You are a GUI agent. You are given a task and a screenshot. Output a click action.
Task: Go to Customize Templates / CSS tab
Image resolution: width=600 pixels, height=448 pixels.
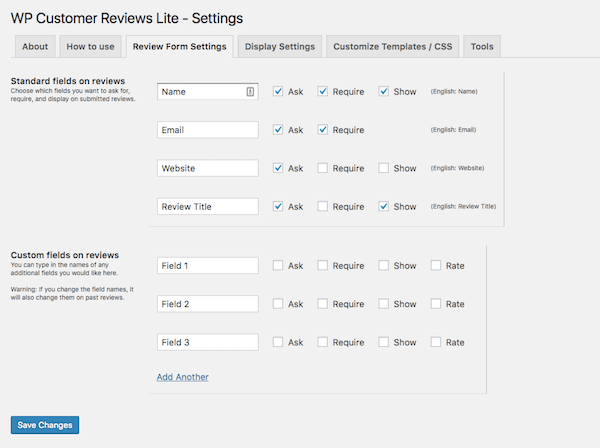[393, 46]
